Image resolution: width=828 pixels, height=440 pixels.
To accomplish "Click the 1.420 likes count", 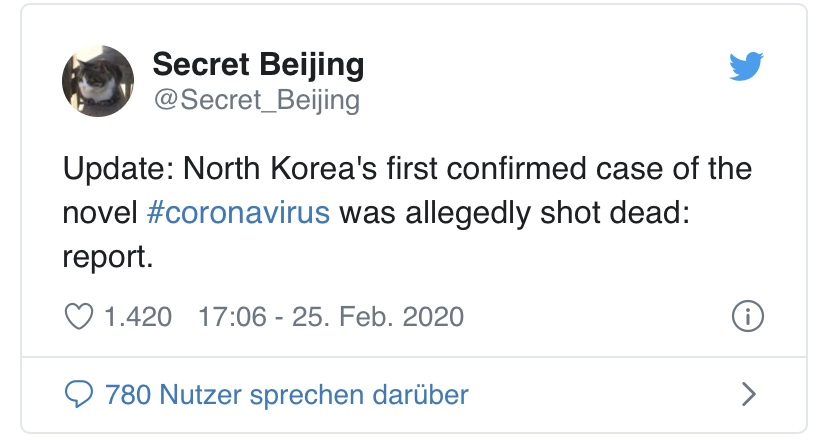I will point(138,317).
